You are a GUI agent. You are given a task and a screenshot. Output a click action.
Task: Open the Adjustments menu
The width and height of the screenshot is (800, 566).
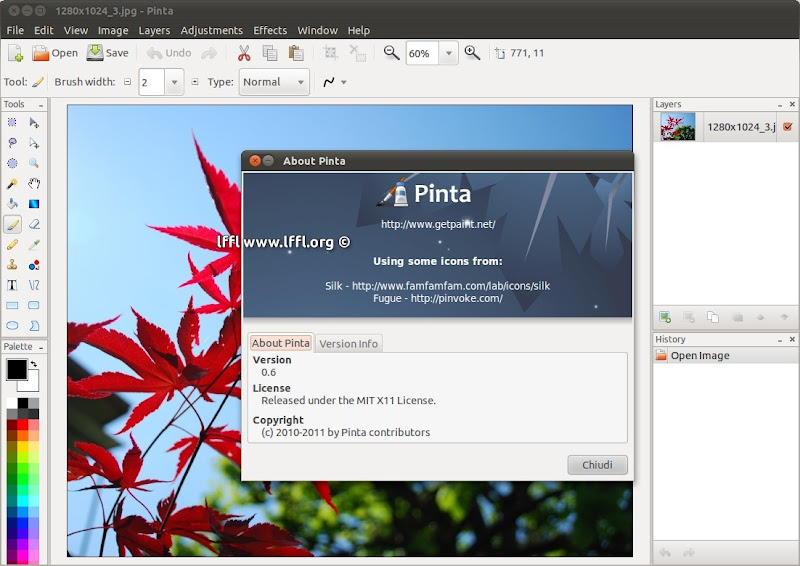pyautogui.click(x=212, y=31)
